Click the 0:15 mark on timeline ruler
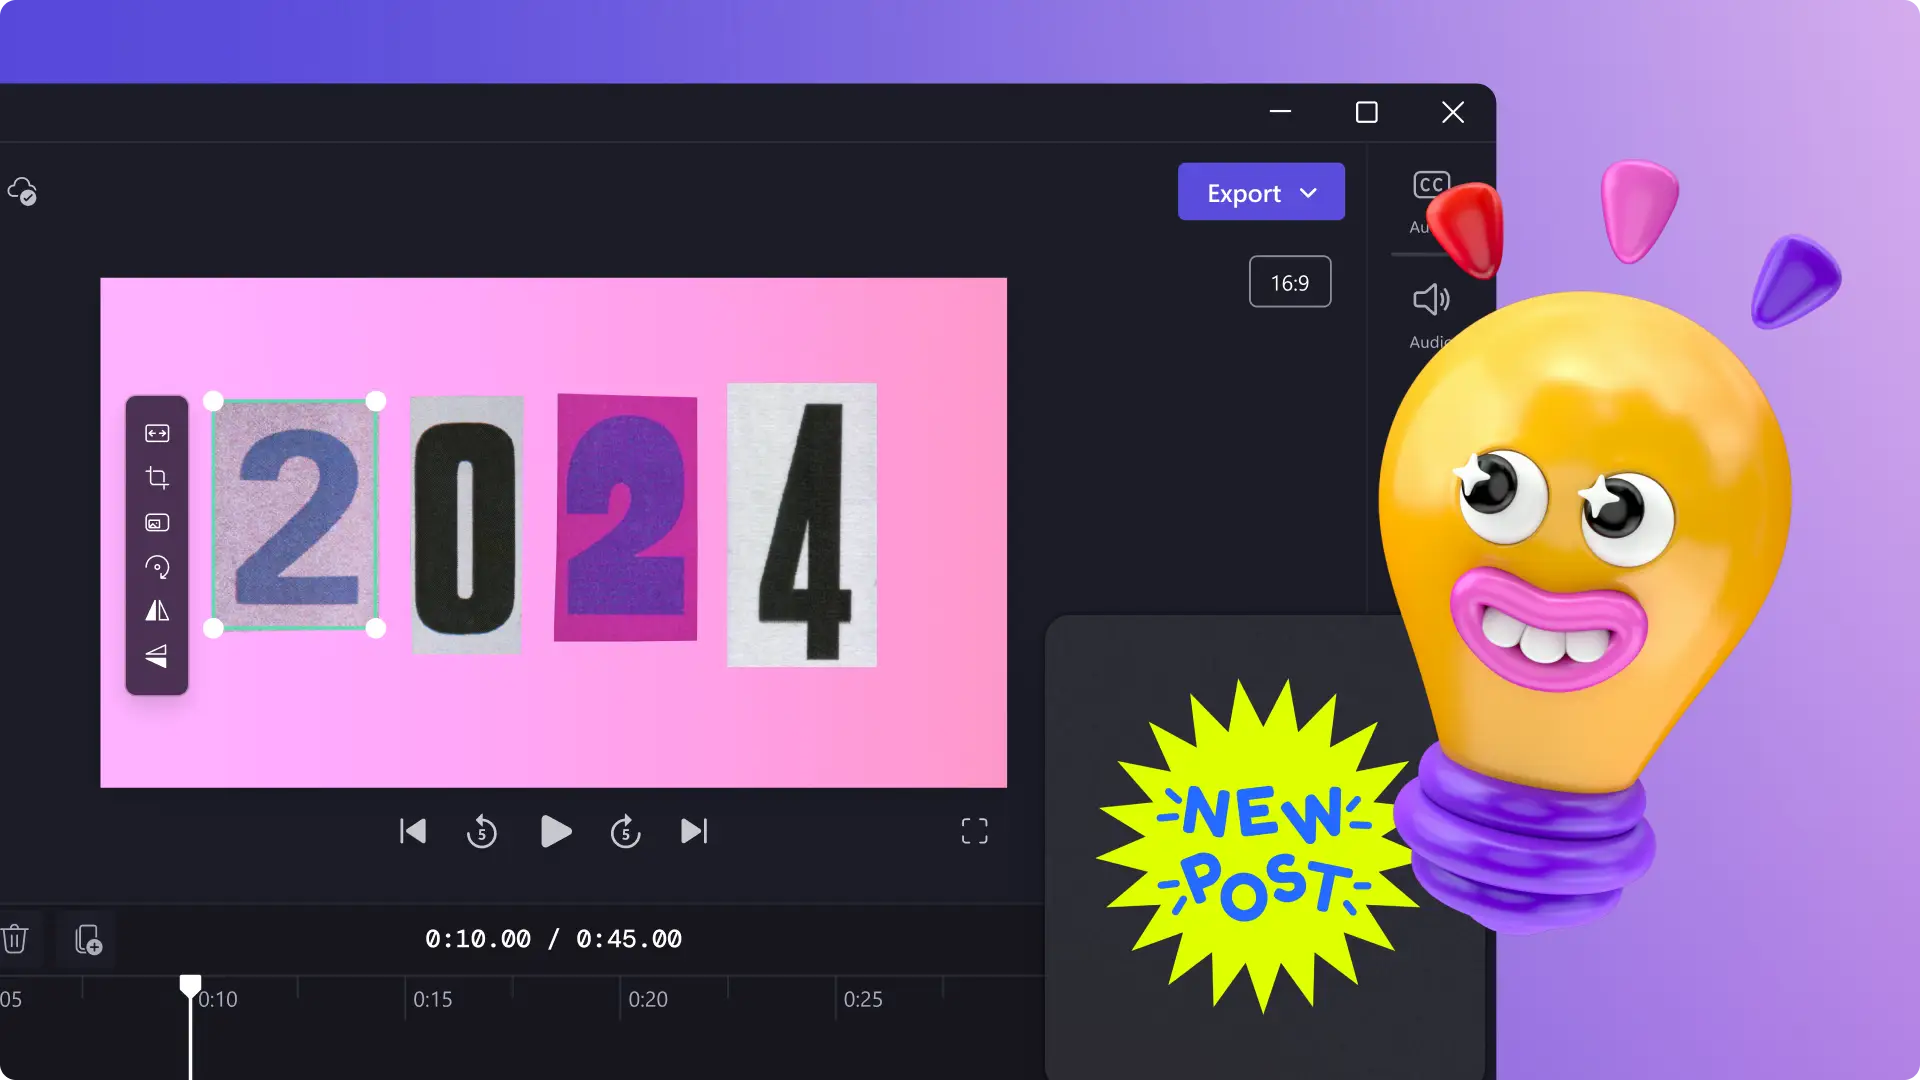The width and height of the screenshot is (1920, 1080). click(433, 999)
